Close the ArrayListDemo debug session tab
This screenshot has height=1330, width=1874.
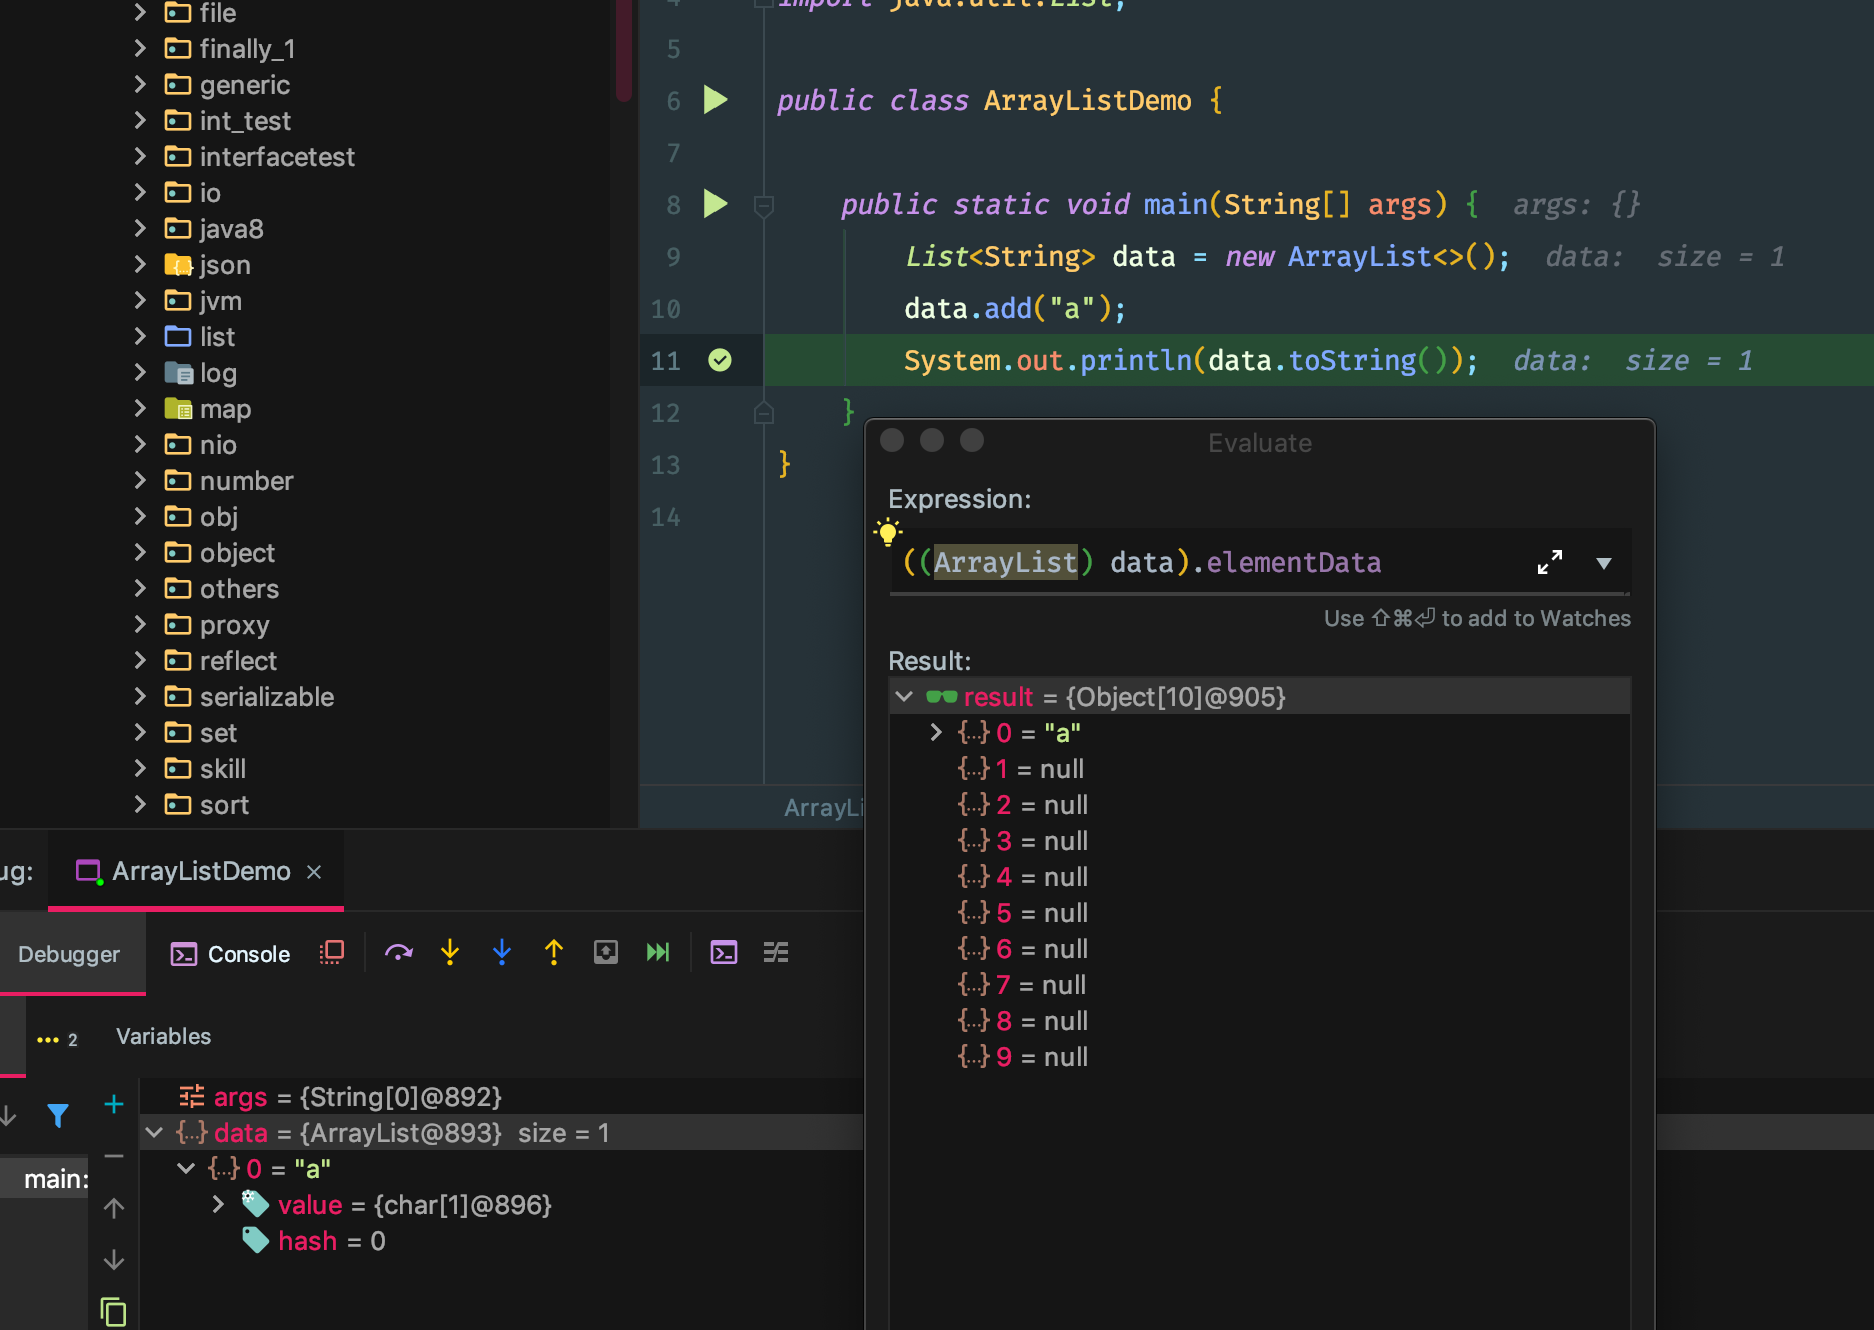tap(314, 872)
